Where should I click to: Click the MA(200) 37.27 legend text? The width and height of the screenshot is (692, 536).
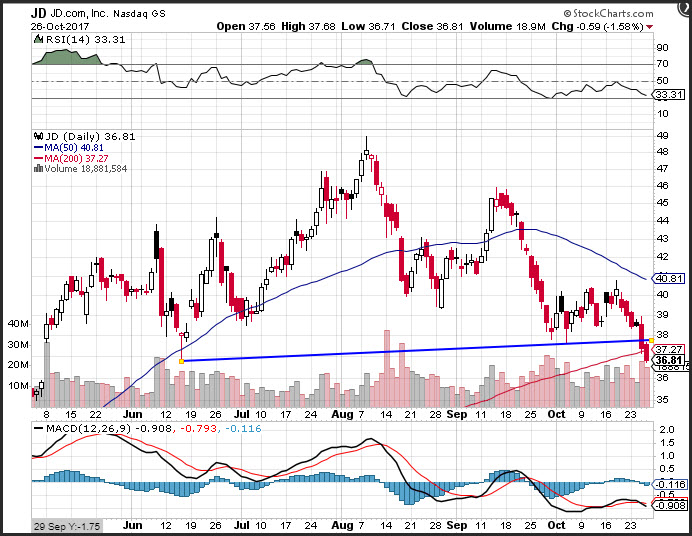(x=76, y=158)
